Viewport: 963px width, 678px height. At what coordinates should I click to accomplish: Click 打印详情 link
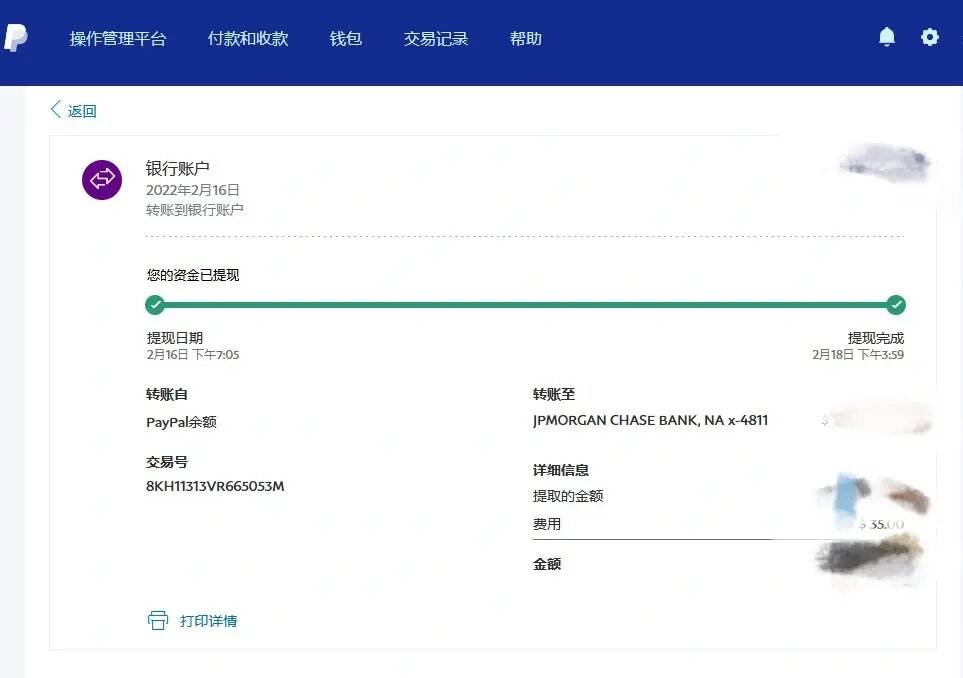(x=208, y=621)
